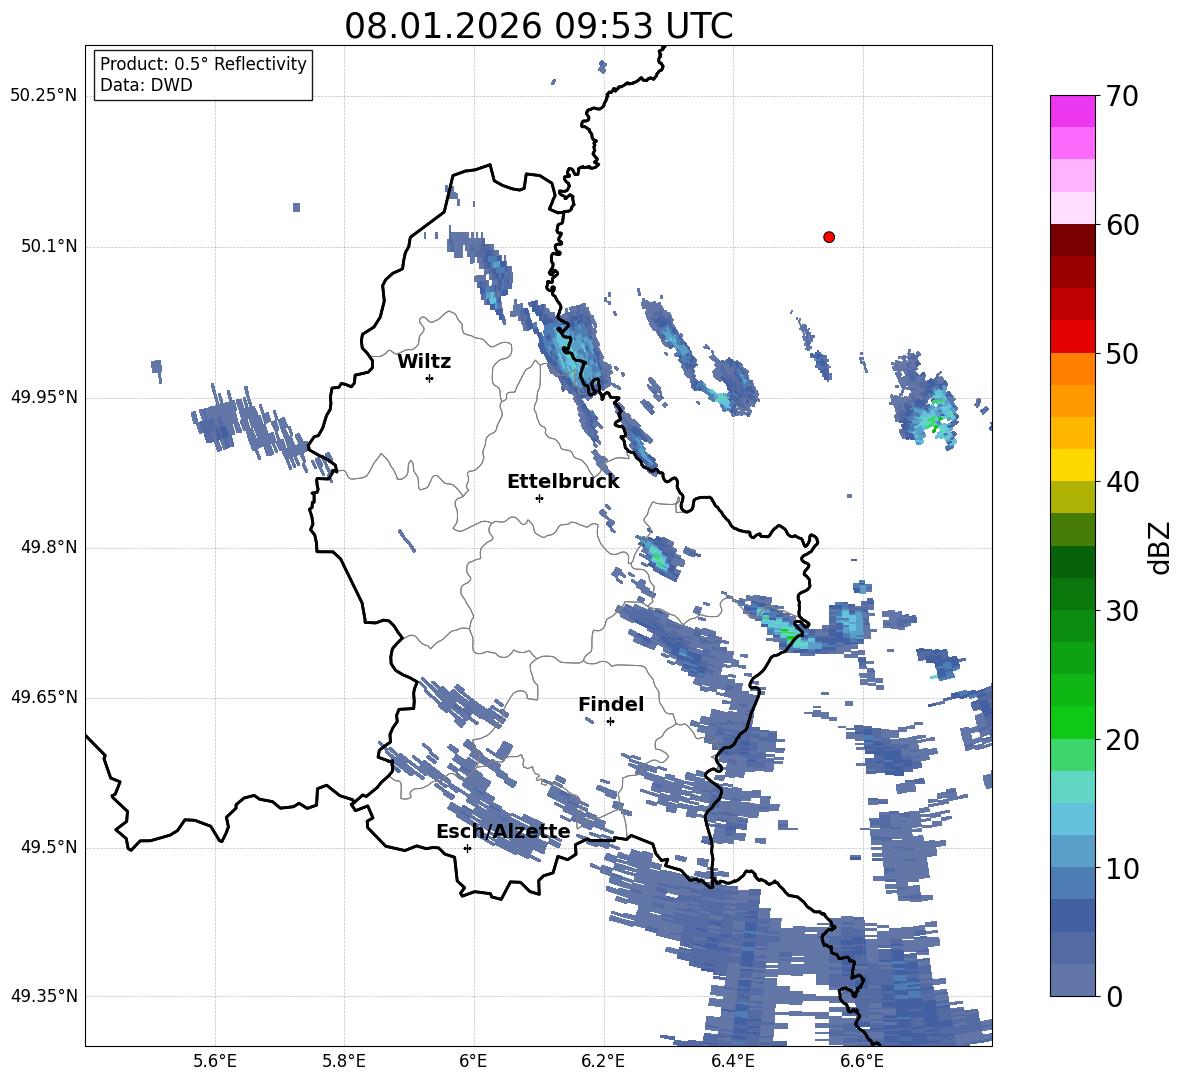Click the 50.1°N latitude label
1184x1081 pixels.
pyautogui.click(x=50, y=247)
